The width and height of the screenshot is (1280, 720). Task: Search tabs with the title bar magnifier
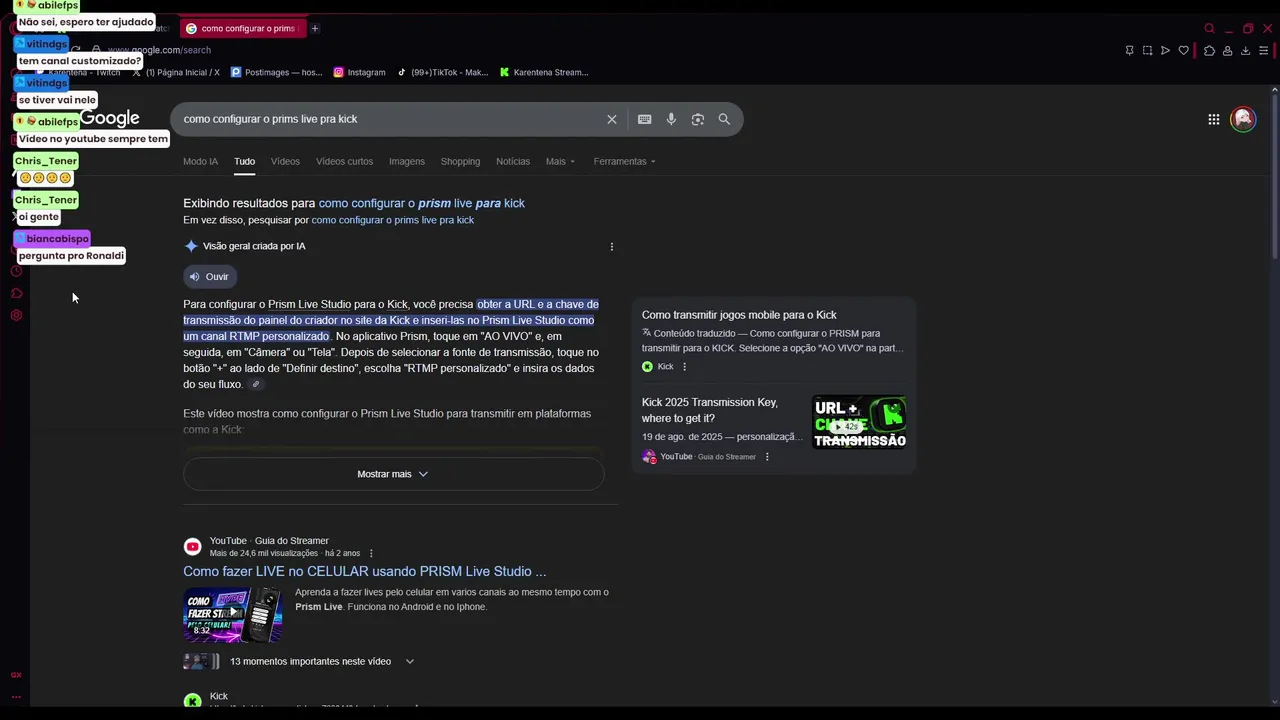pos(1209,28)
